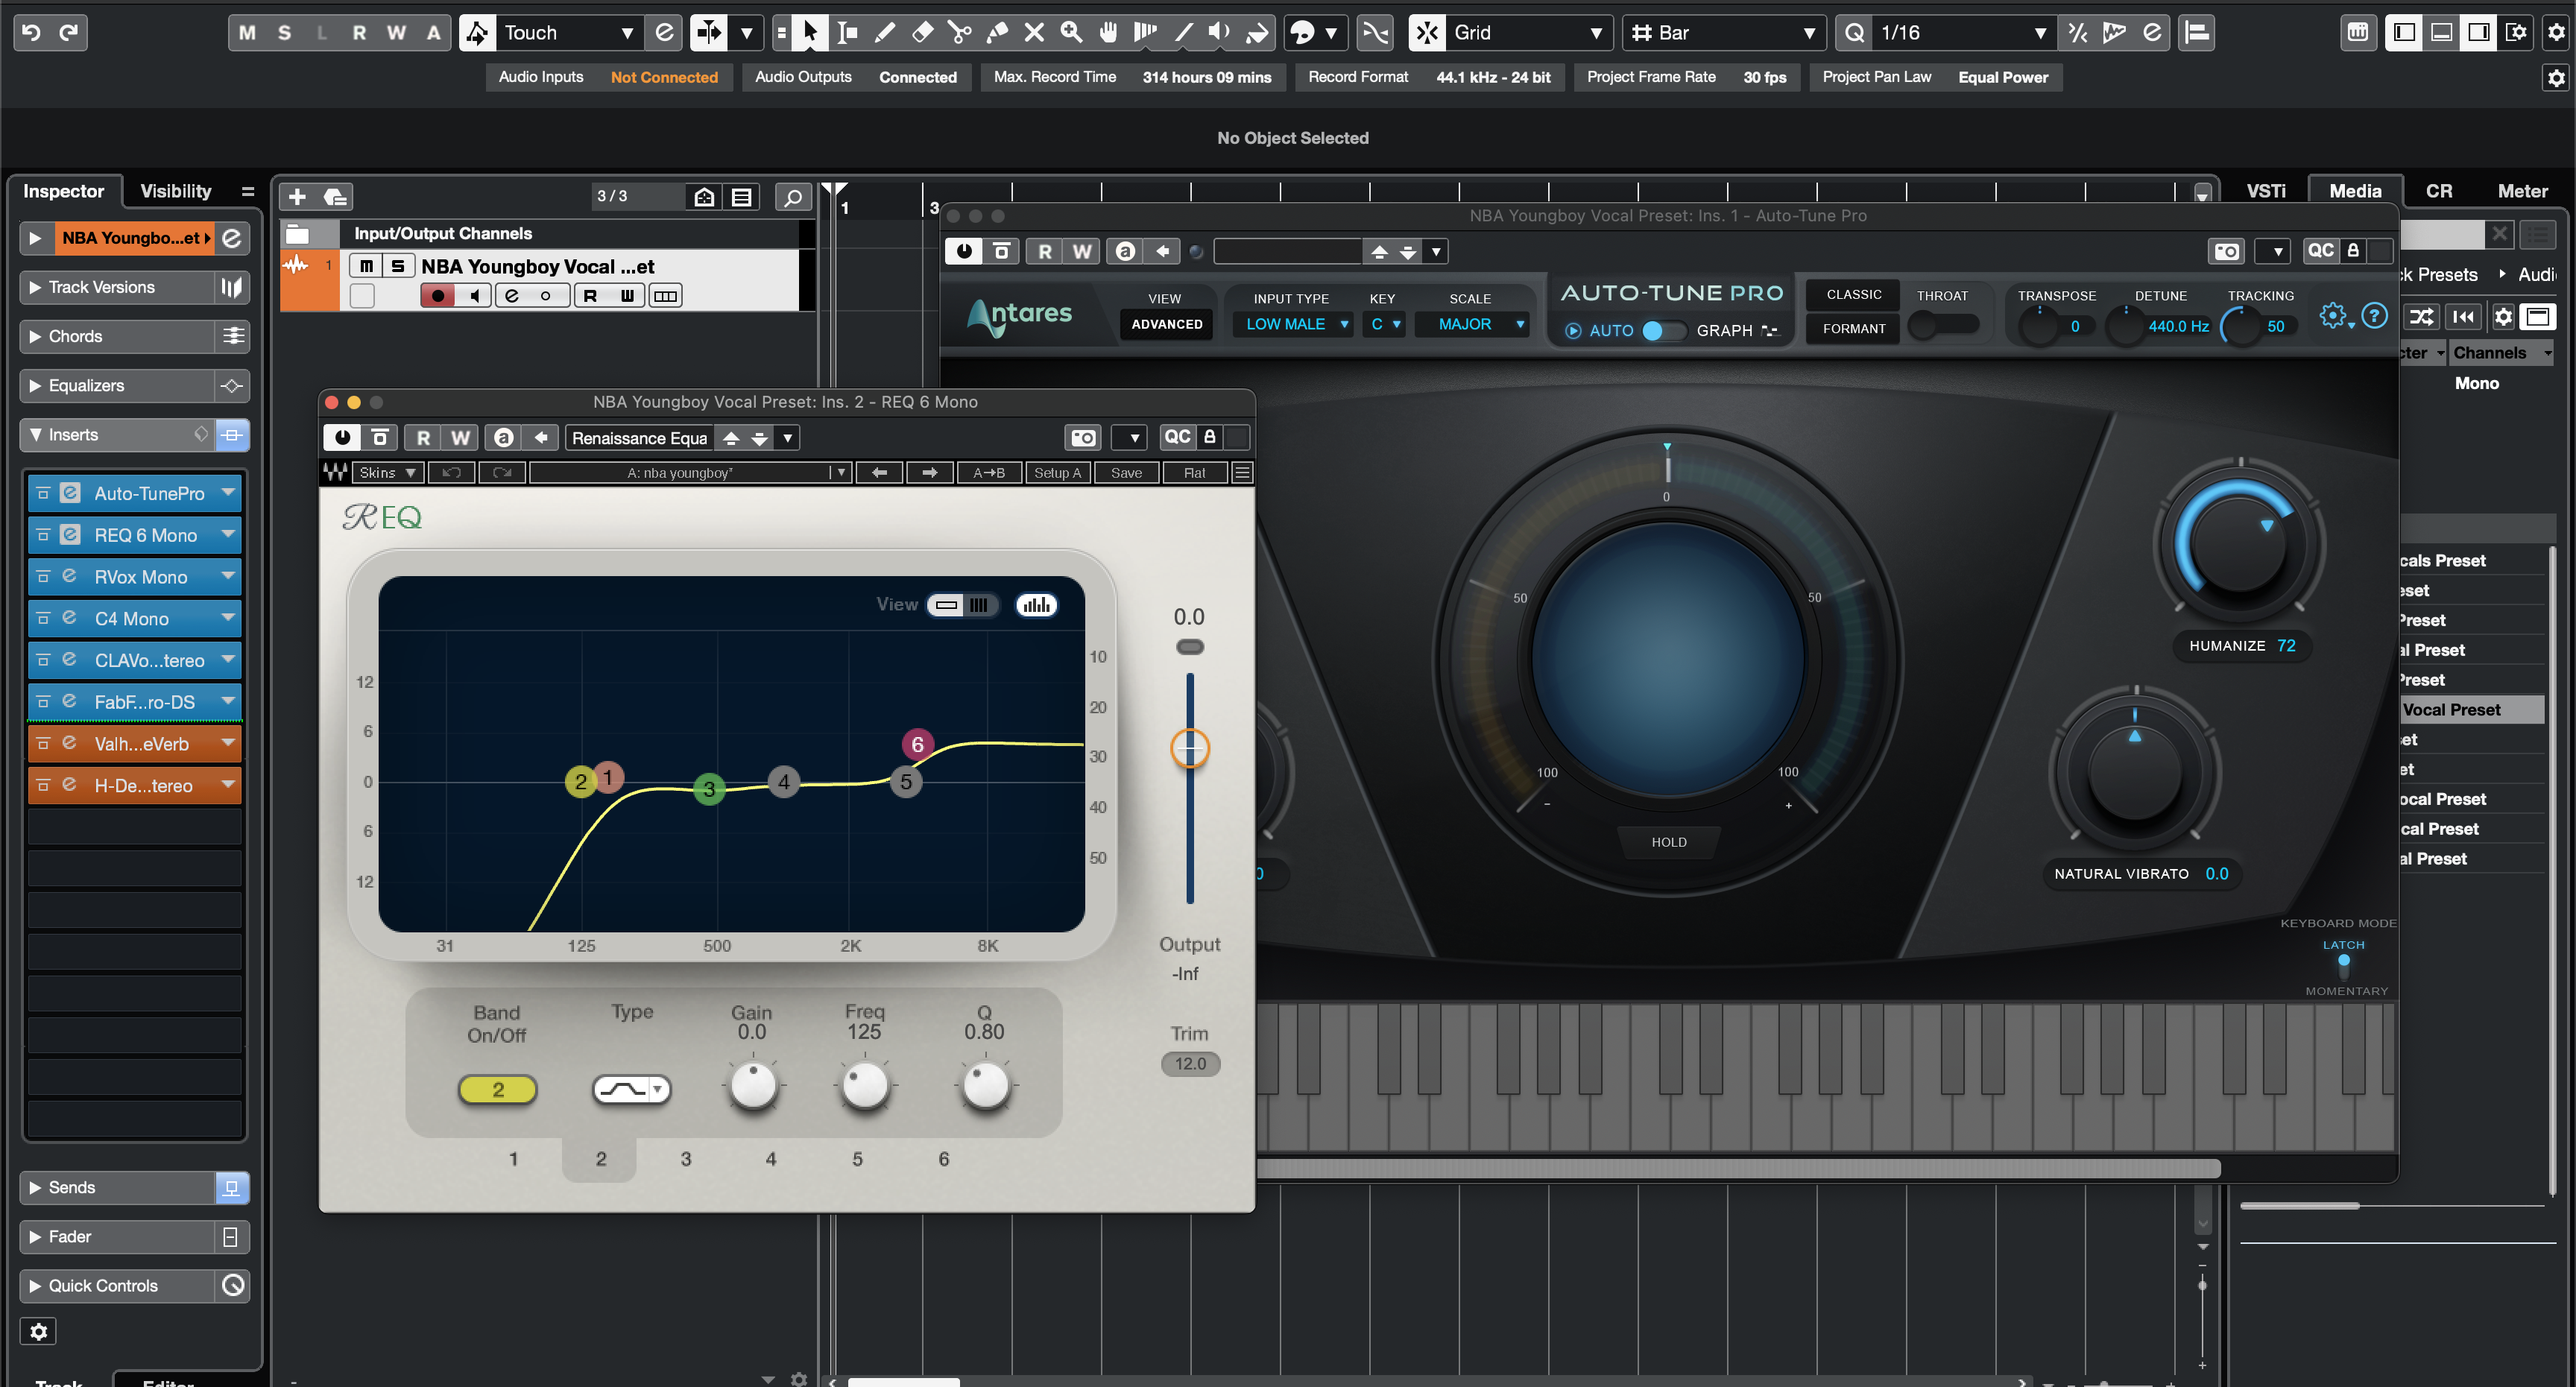Bypass the REQ 6 Mono plugin power

tap(342, 437)
